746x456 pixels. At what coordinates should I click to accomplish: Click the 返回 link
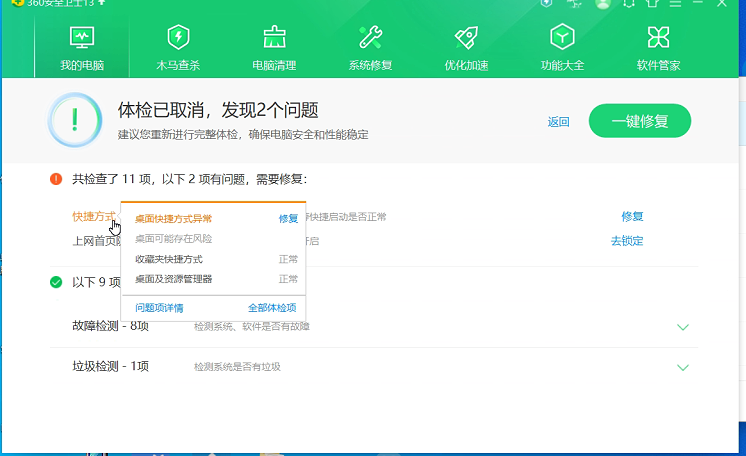pos(559,122)
